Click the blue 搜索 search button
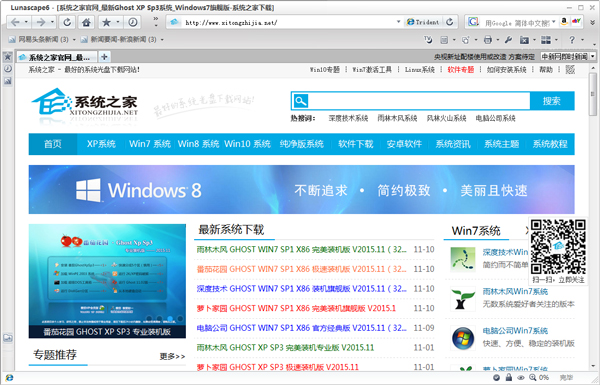600x385 pixels. (552, 101)
